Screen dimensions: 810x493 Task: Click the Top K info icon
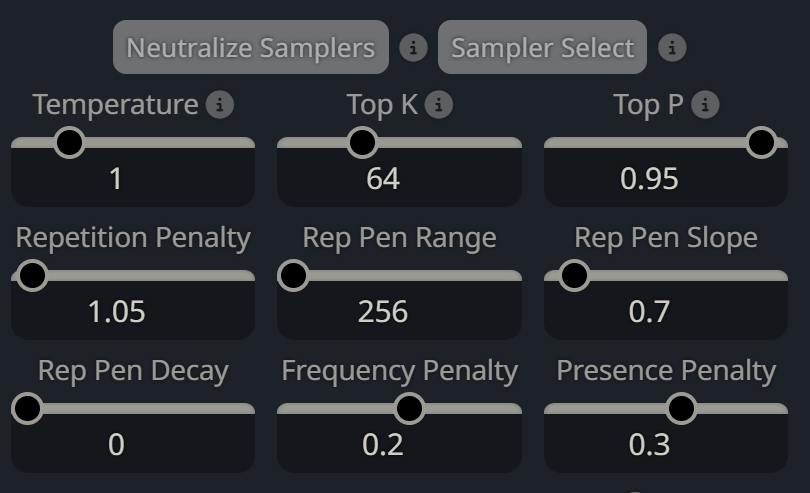[439, 105]
